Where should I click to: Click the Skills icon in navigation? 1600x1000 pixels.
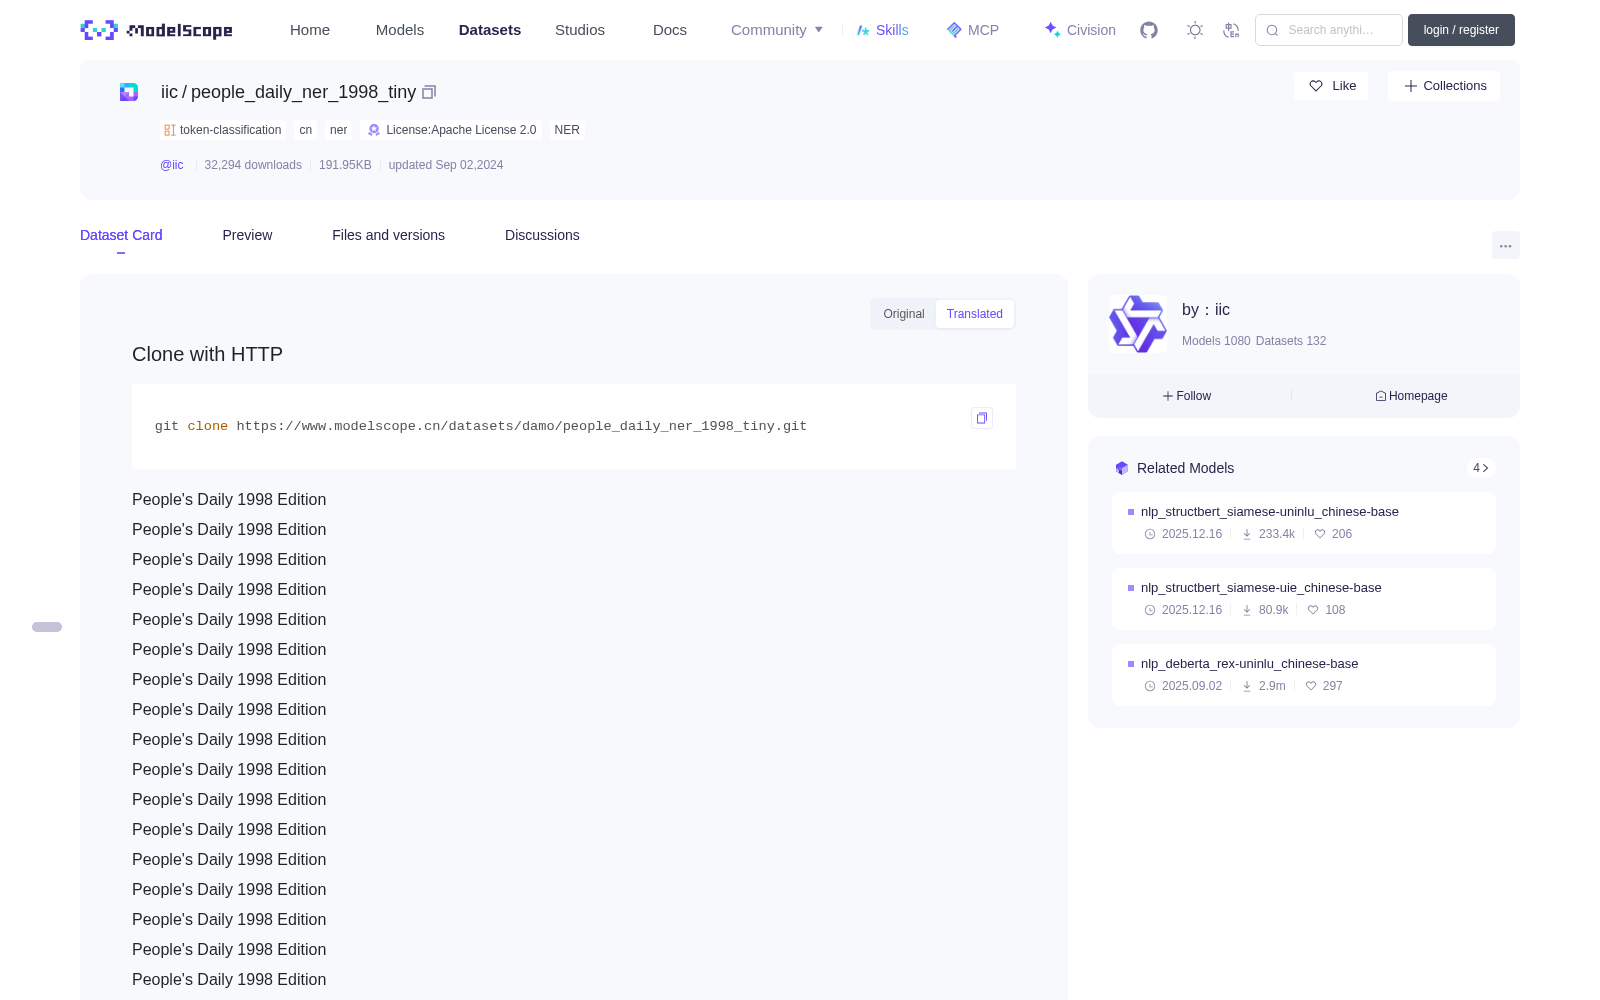tap(863, 30)
